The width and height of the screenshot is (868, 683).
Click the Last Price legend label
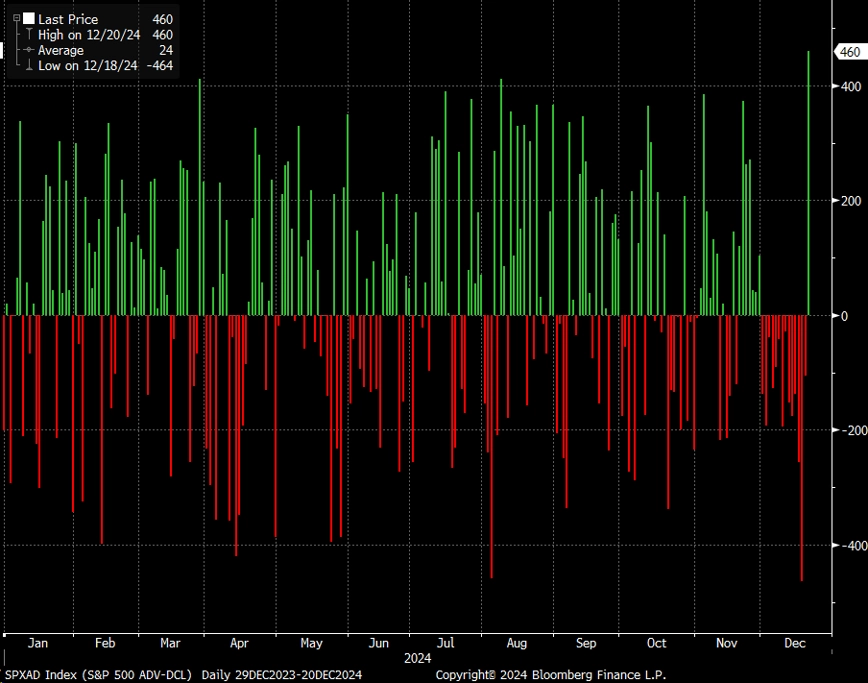tap(68, 19)
